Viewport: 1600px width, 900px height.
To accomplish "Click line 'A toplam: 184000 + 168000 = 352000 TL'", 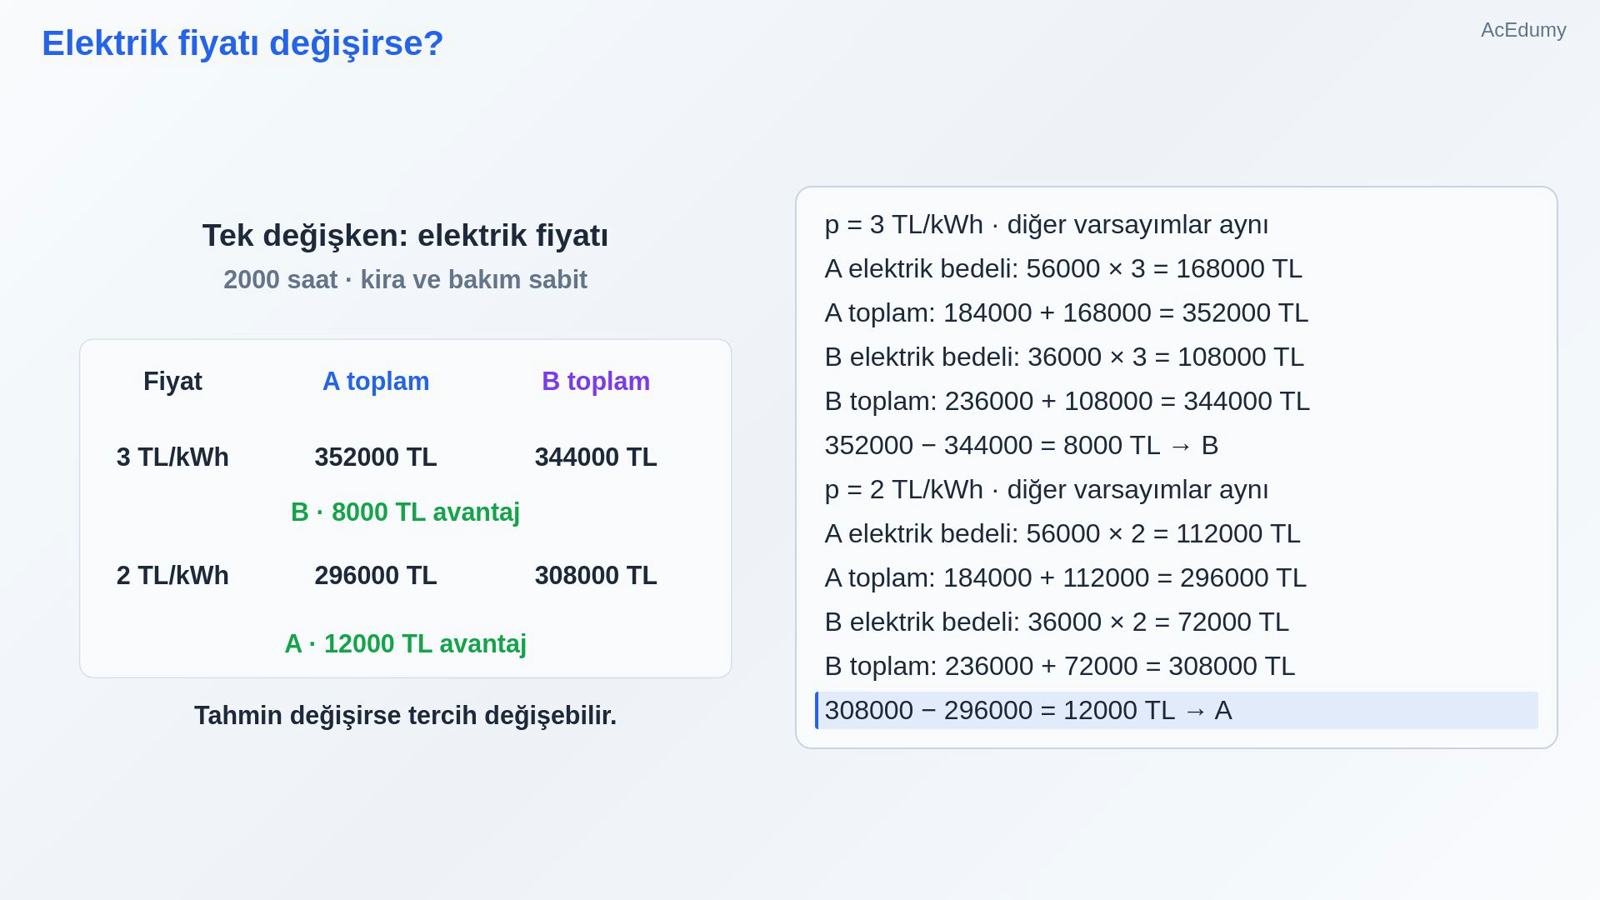I will pyautogui.click(x=1066, y=313).
